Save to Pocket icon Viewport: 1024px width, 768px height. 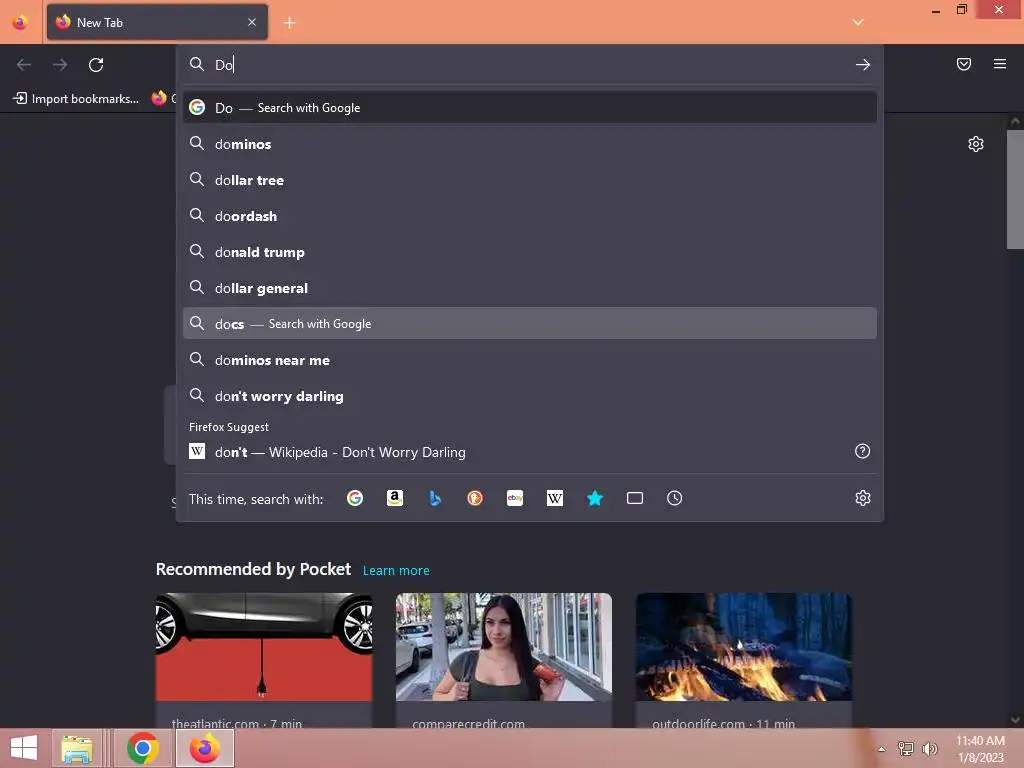point(964,64)
